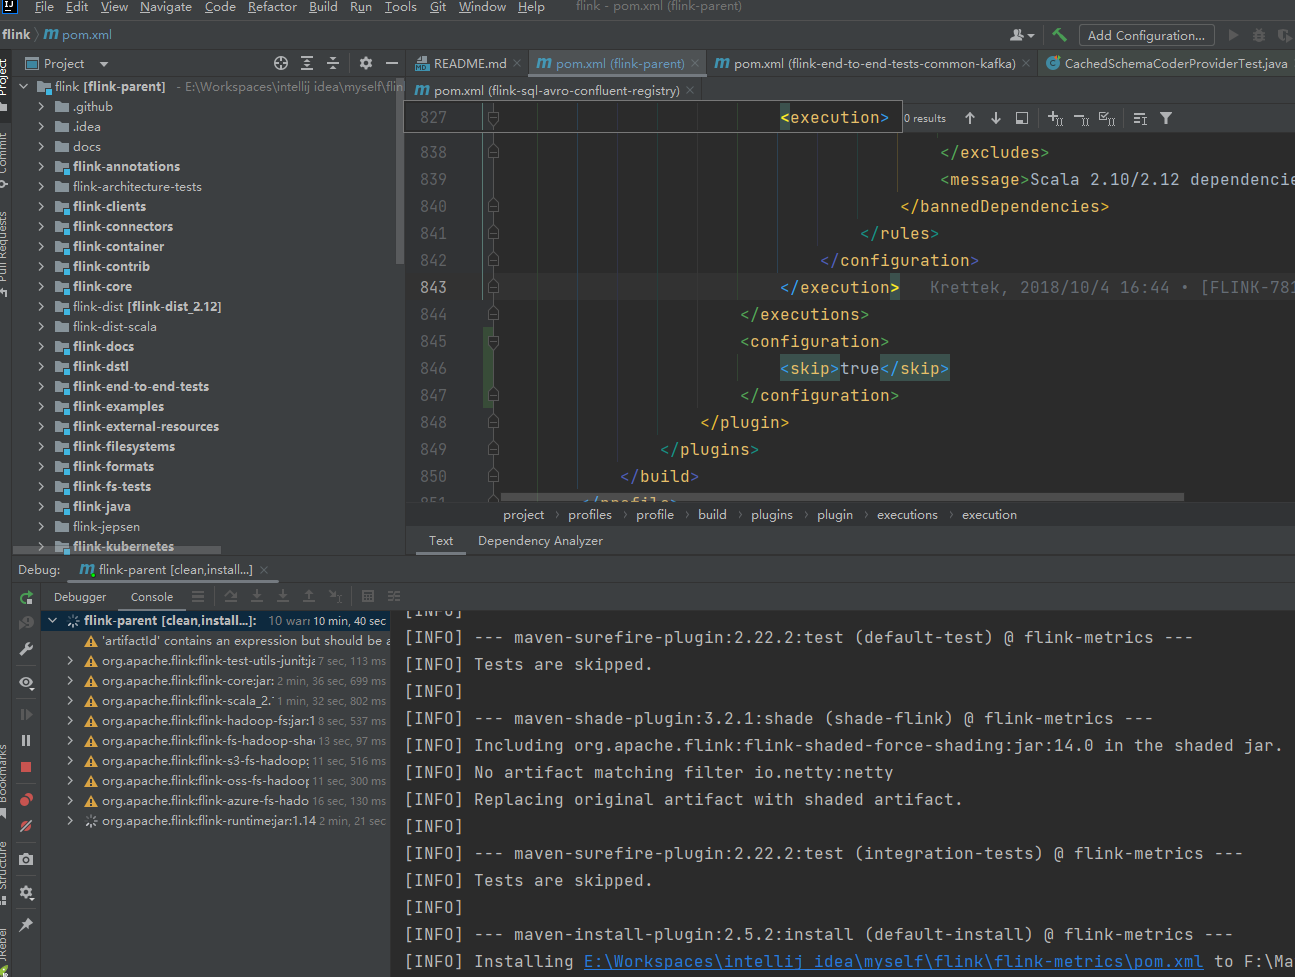Take thread dump with camera icon
The width and height of the screenshot is (1295, 977).
click(x=26, y=859)
